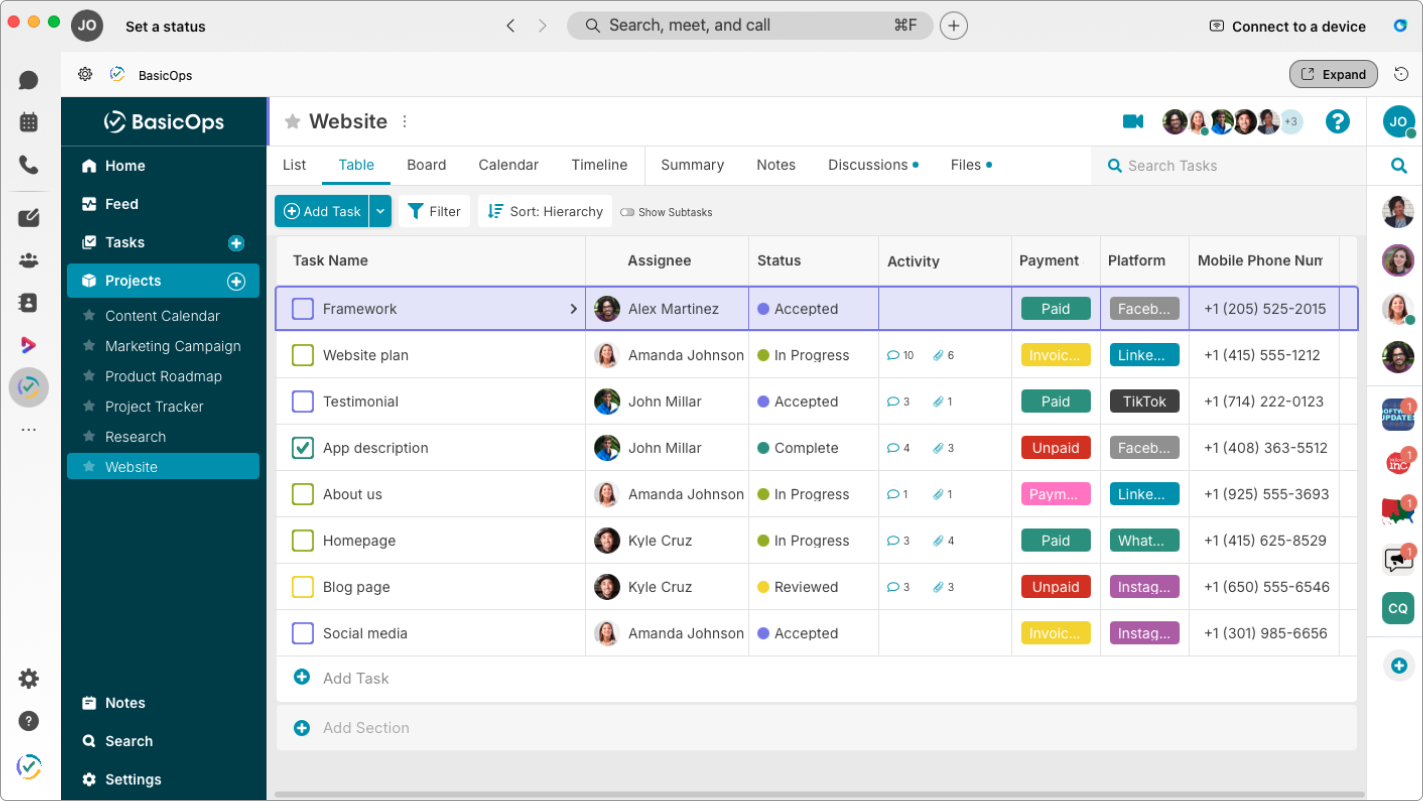Viewport: 1423px width, 801px height.
Task: Check the Homepage task checkbox
Action: click(303, 541)
